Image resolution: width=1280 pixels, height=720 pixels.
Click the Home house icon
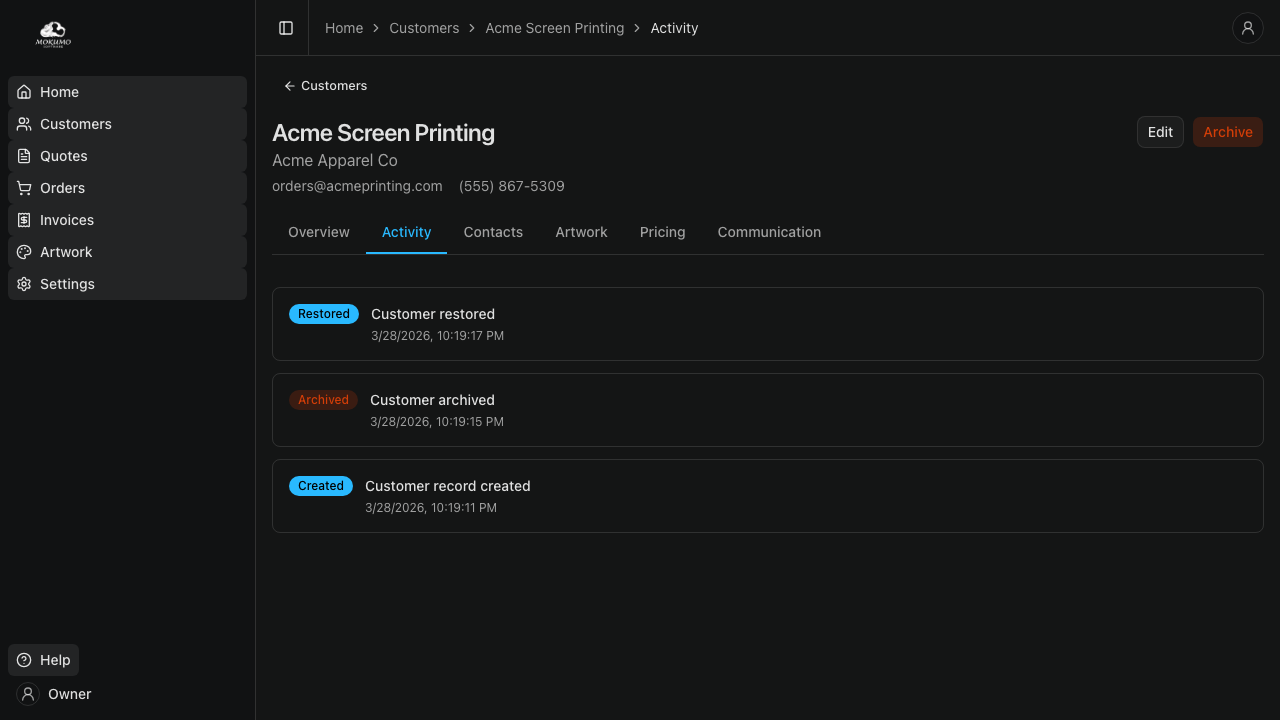25,92
